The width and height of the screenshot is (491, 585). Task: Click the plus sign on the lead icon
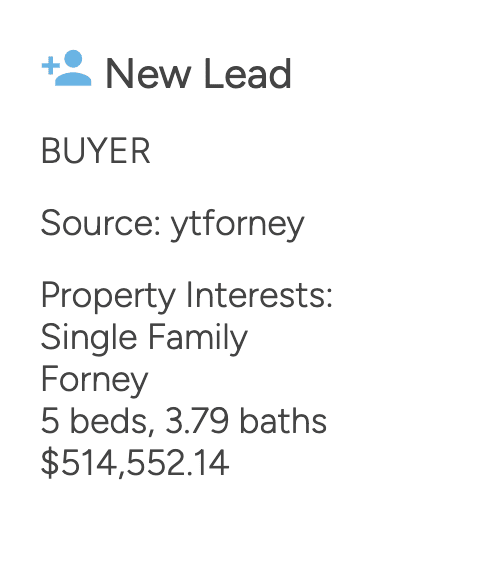[51, 66]
